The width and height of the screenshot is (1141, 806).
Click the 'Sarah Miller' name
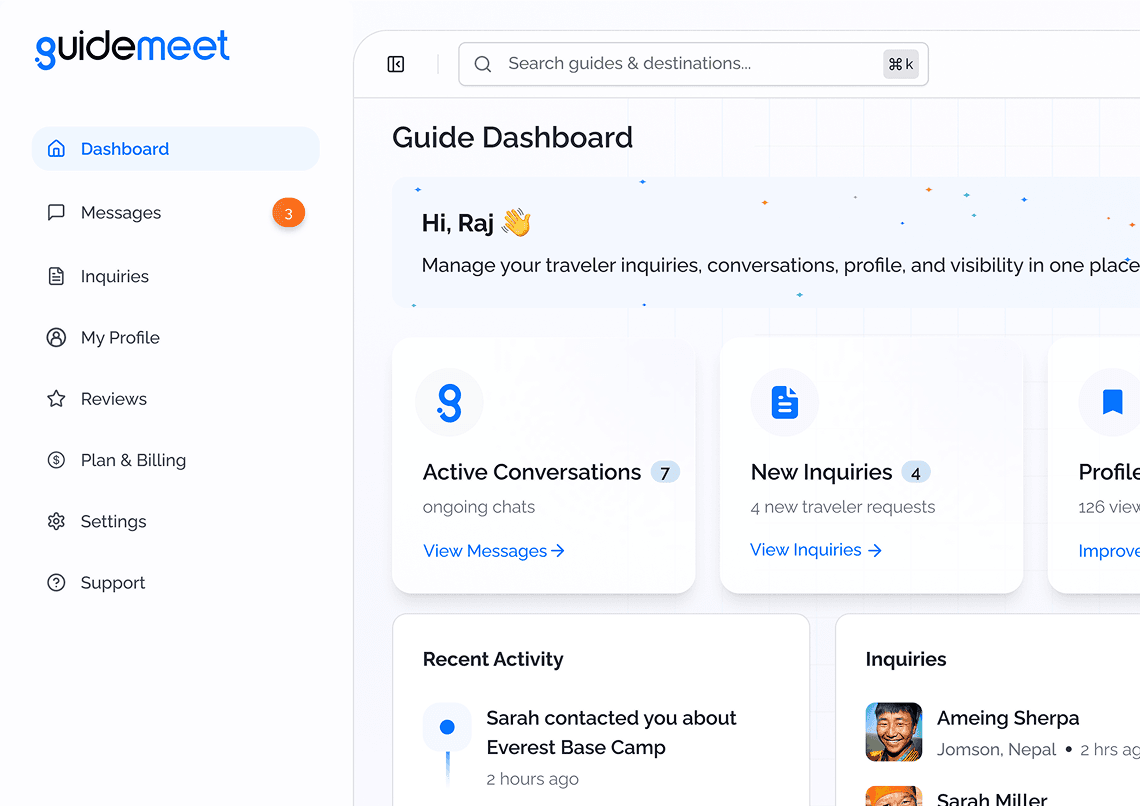[992, 798]
